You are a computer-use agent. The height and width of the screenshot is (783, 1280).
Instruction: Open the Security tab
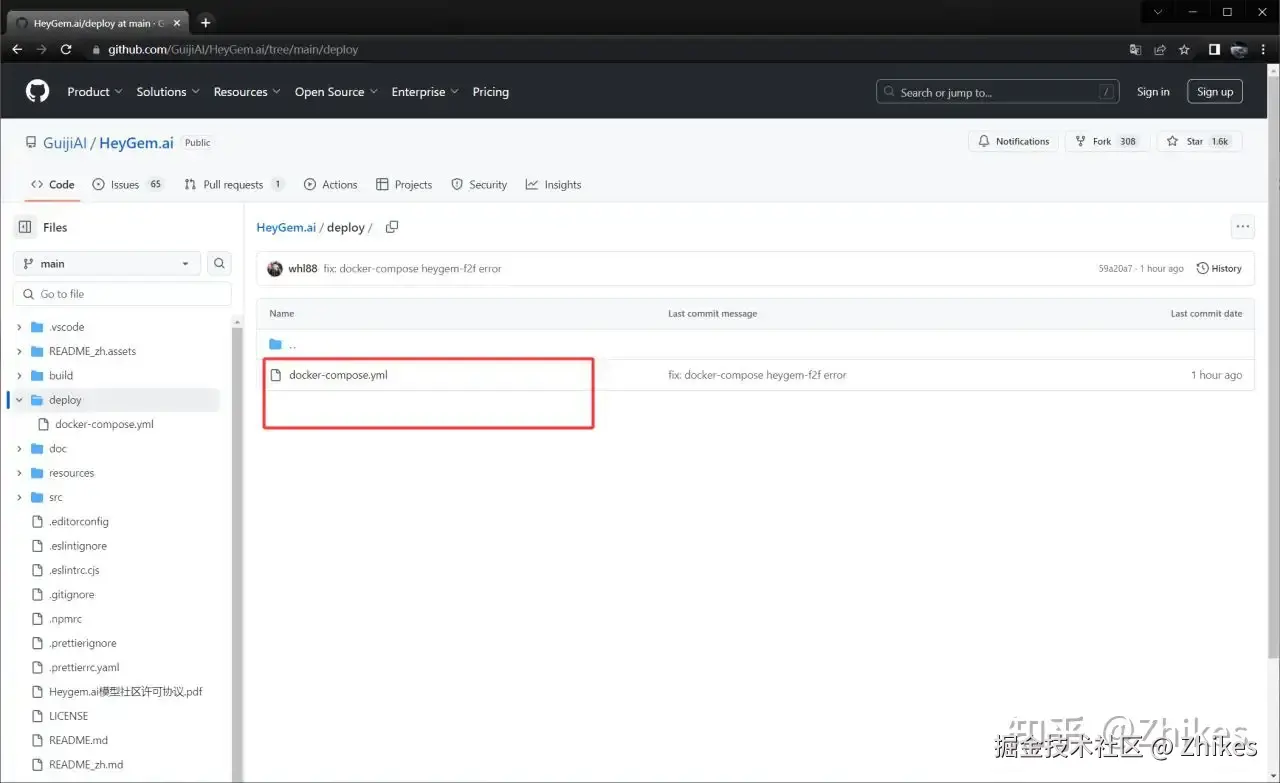click(479, 184)
